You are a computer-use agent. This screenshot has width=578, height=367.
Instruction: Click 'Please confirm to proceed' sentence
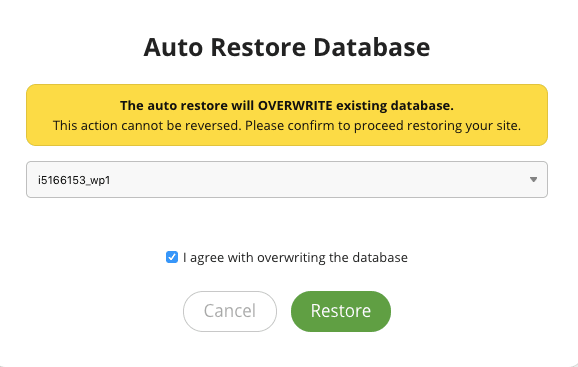click(x=383, y=126)
